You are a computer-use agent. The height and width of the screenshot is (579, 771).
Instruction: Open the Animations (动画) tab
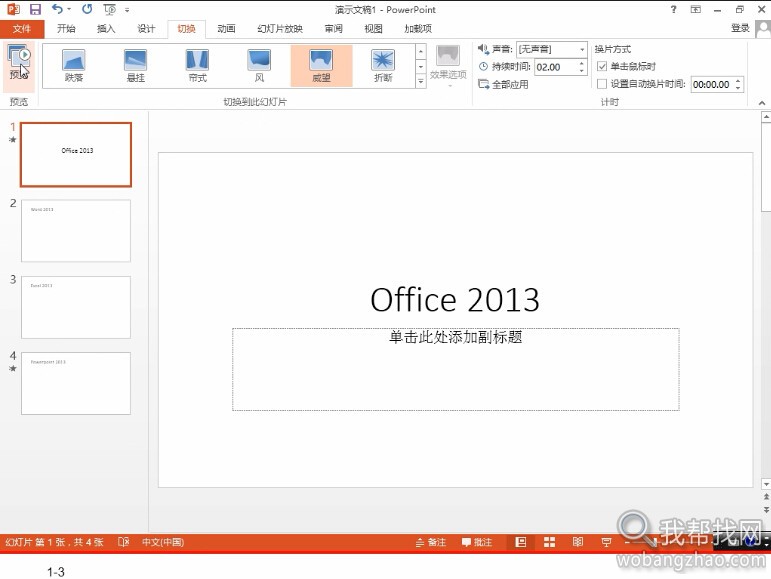click(226, 29)
